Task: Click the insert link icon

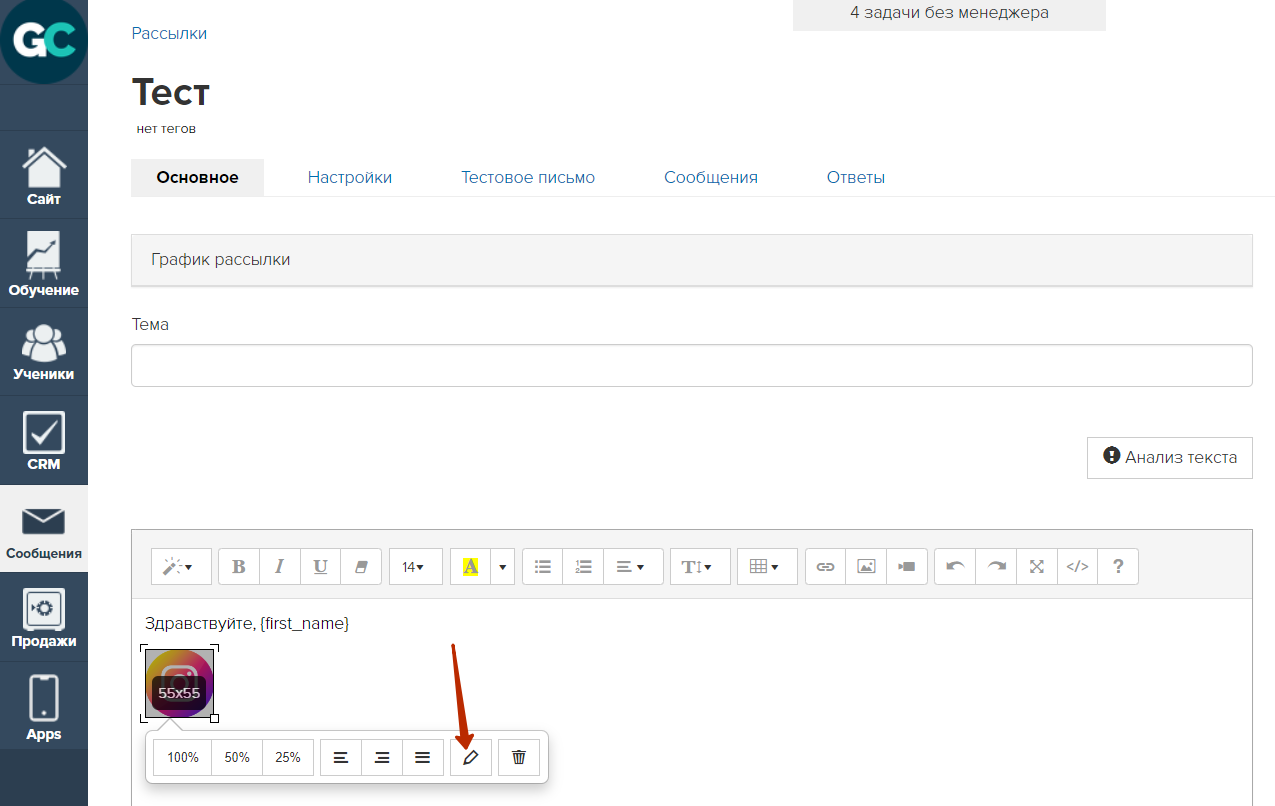Action: 825,566
